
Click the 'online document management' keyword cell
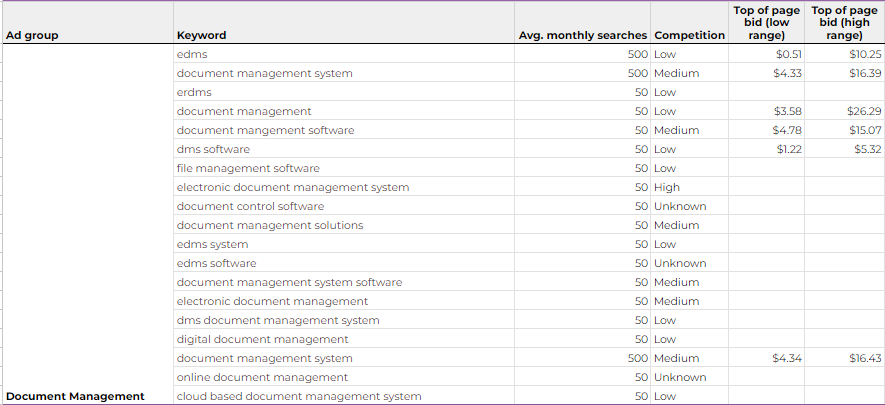(262, 377)
